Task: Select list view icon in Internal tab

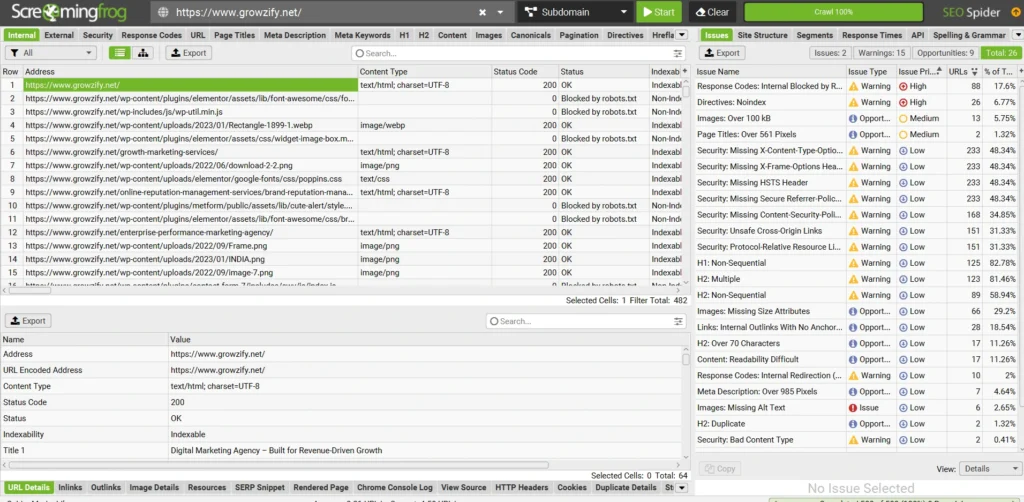Action: (x=120, y=53)
